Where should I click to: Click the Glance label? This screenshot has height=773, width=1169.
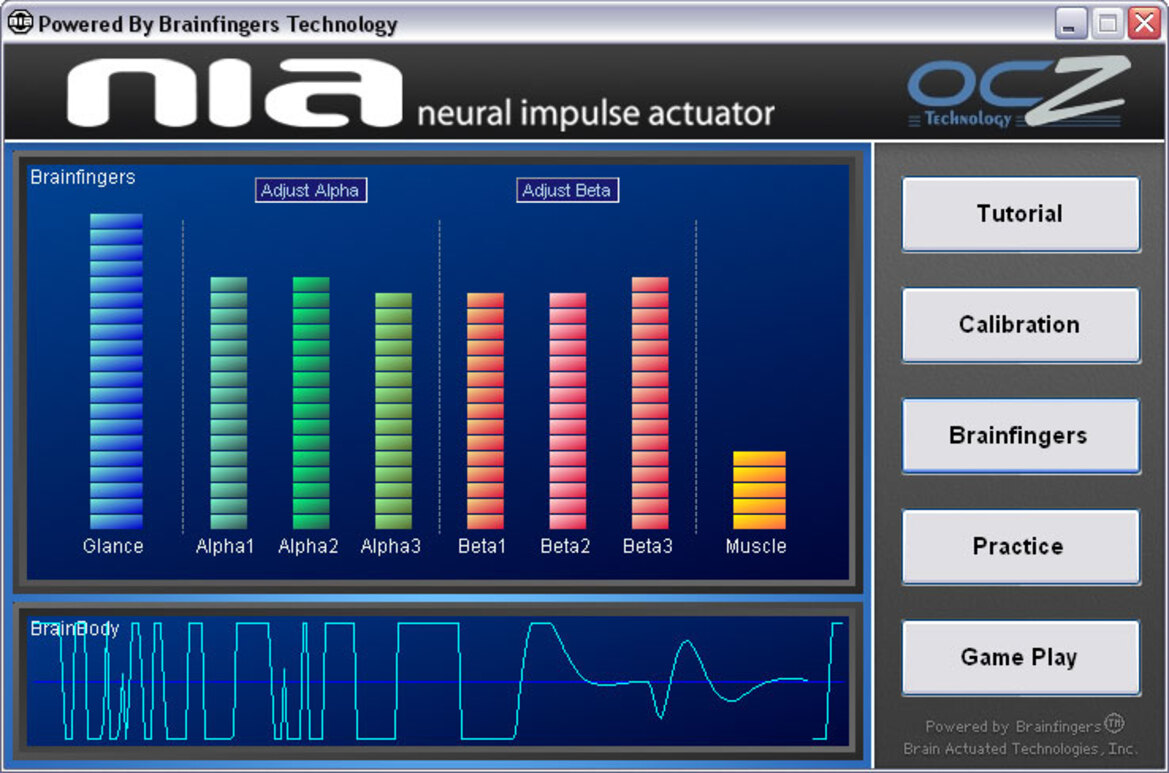(113, 546)
